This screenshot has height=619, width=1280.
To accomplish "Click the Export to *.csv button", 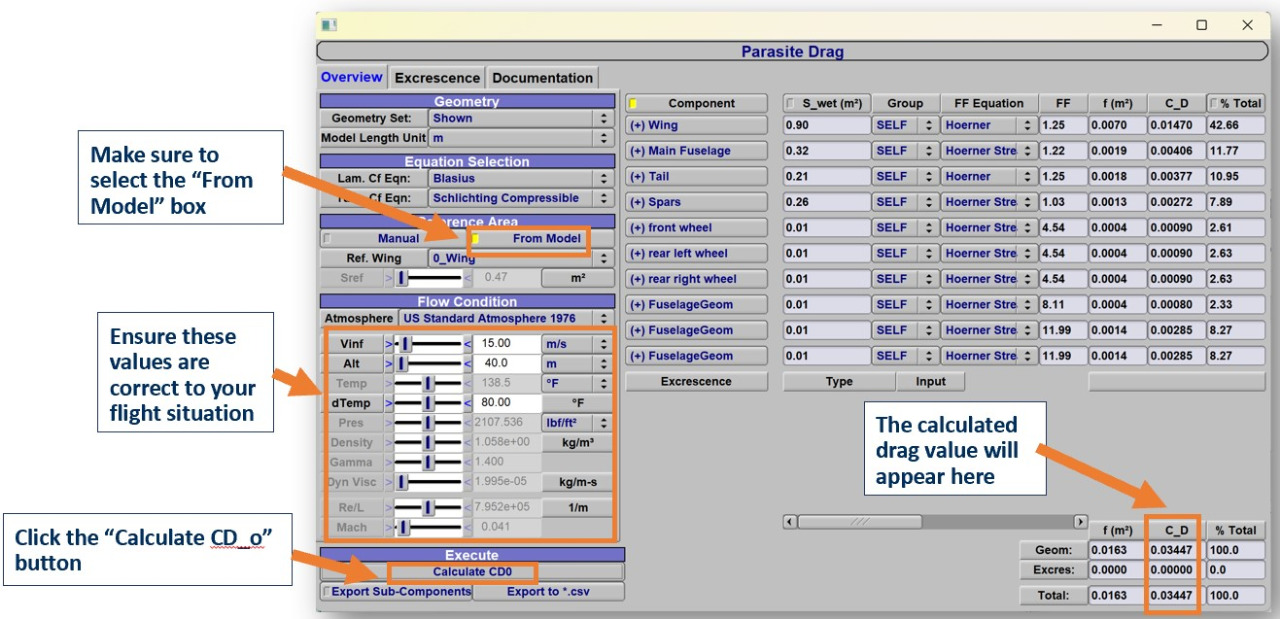I will 548,591.
